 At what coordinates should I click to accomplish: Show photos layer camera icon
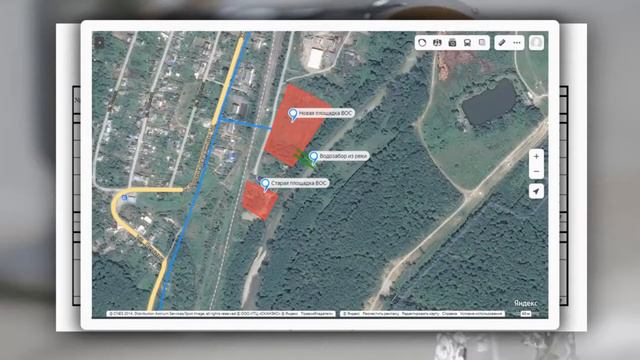[x=452, y=43]
